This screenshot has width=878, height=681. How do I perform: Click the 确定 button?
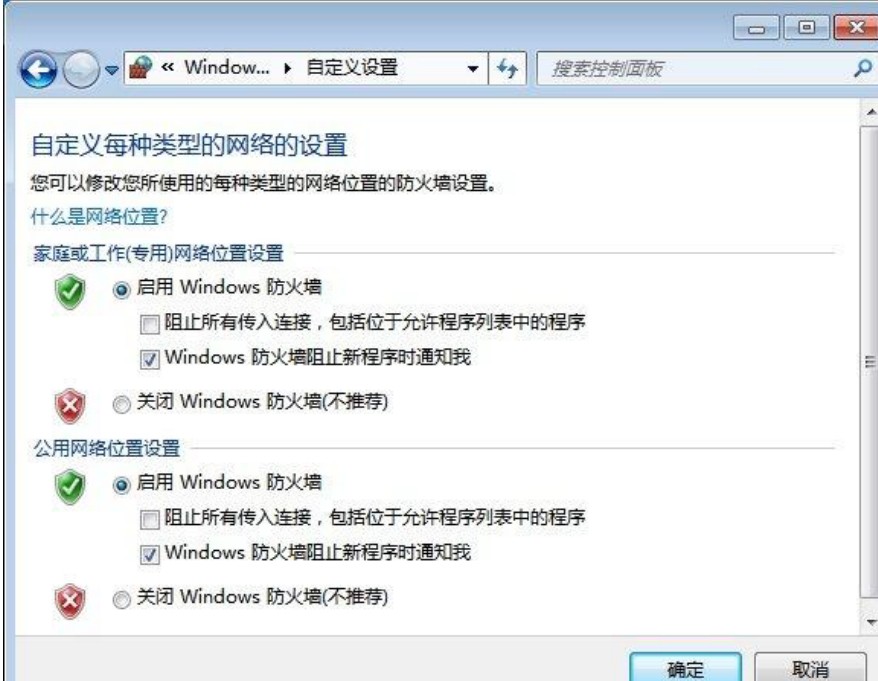pos(685,669)
